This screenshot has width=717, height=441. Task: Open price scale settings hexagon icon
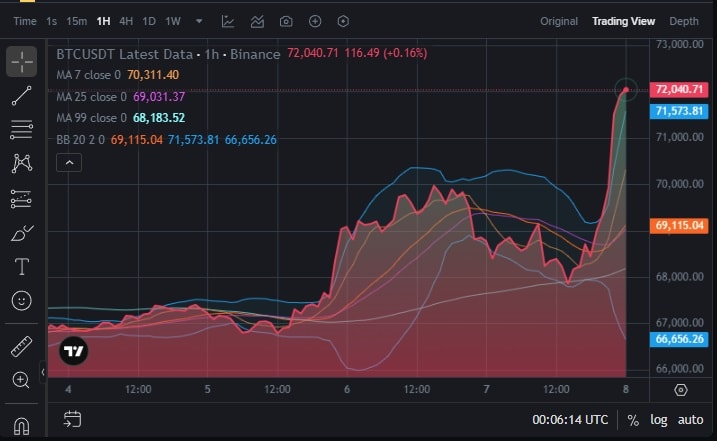(x=681, y=390)
